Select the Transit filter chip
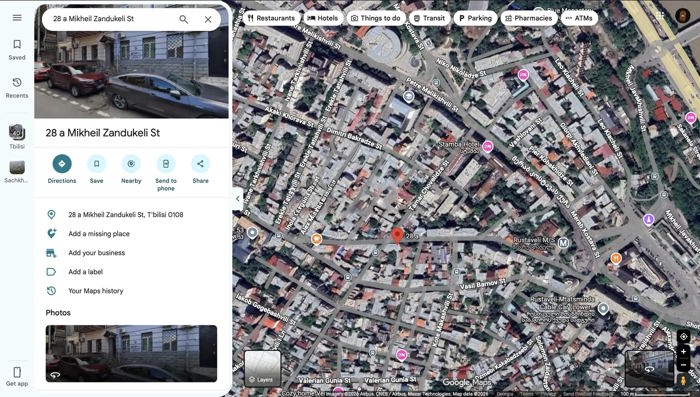Image resolution: width=700 pixels, height=397 pixels. pos(429,18)
